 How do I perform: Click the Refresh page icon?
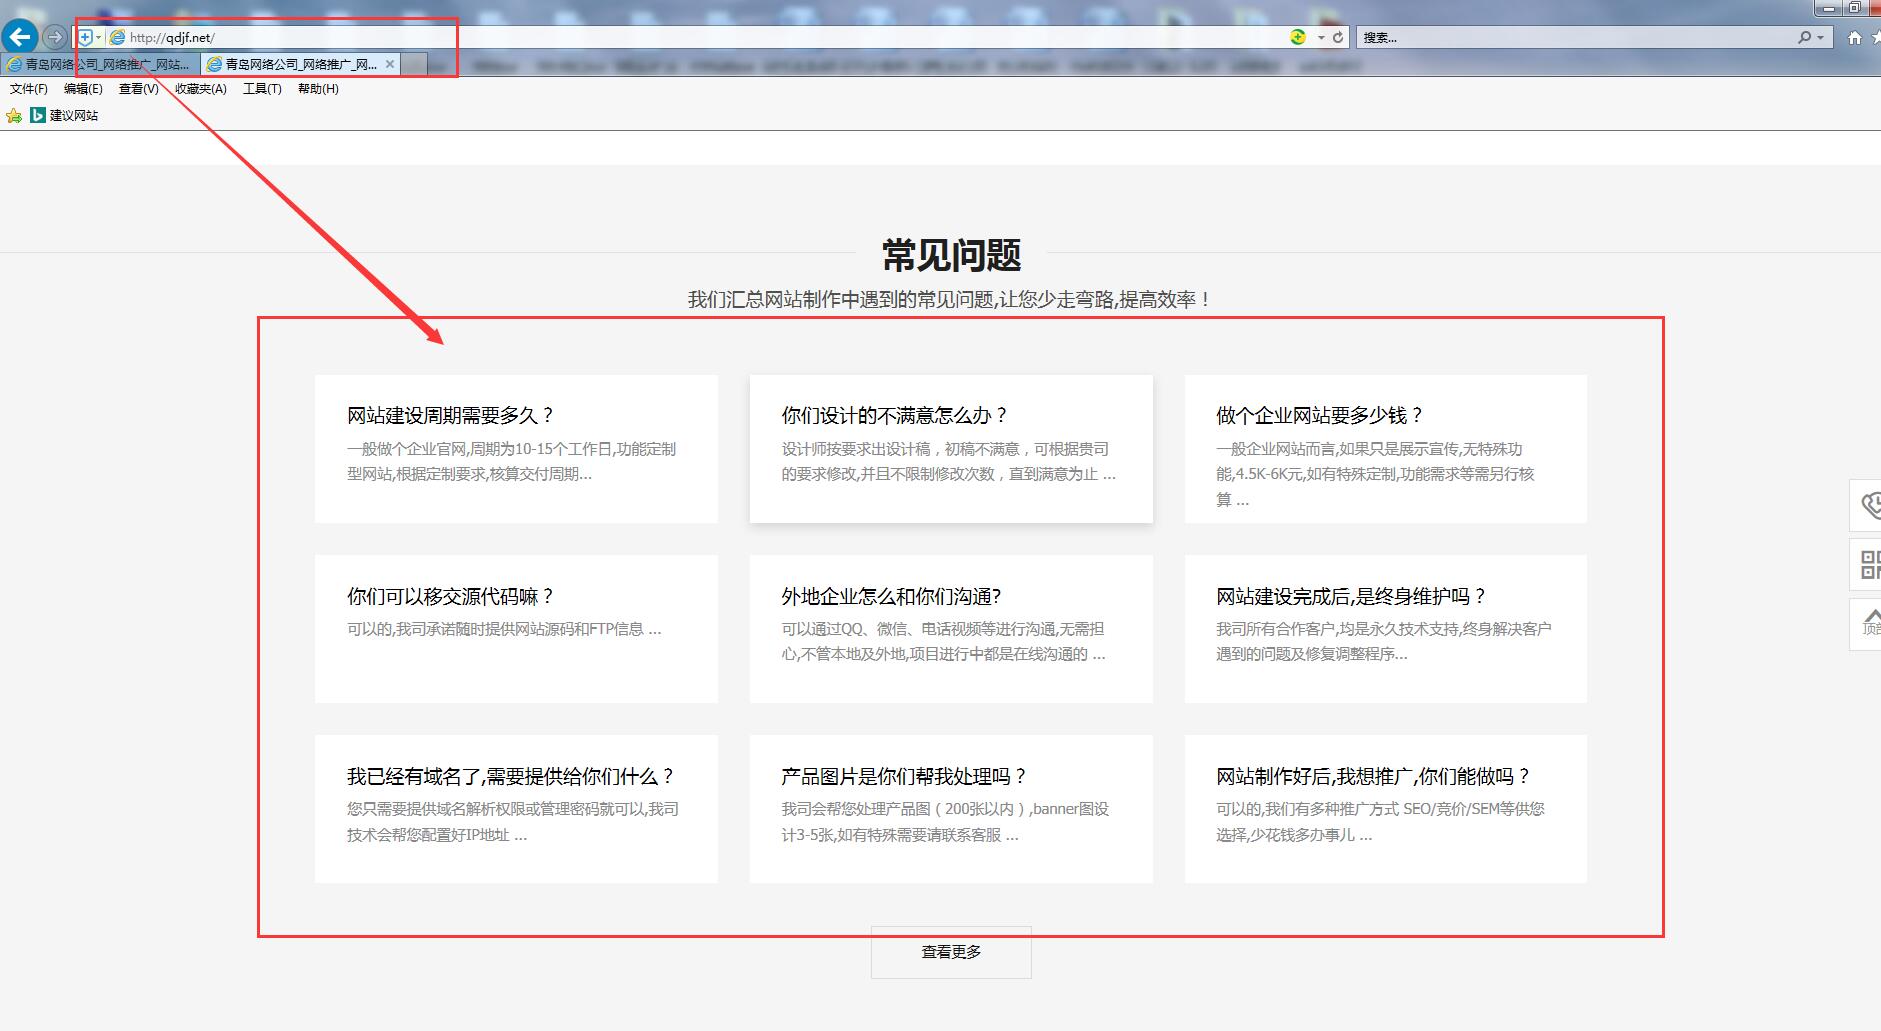[x=1338, y=37]
